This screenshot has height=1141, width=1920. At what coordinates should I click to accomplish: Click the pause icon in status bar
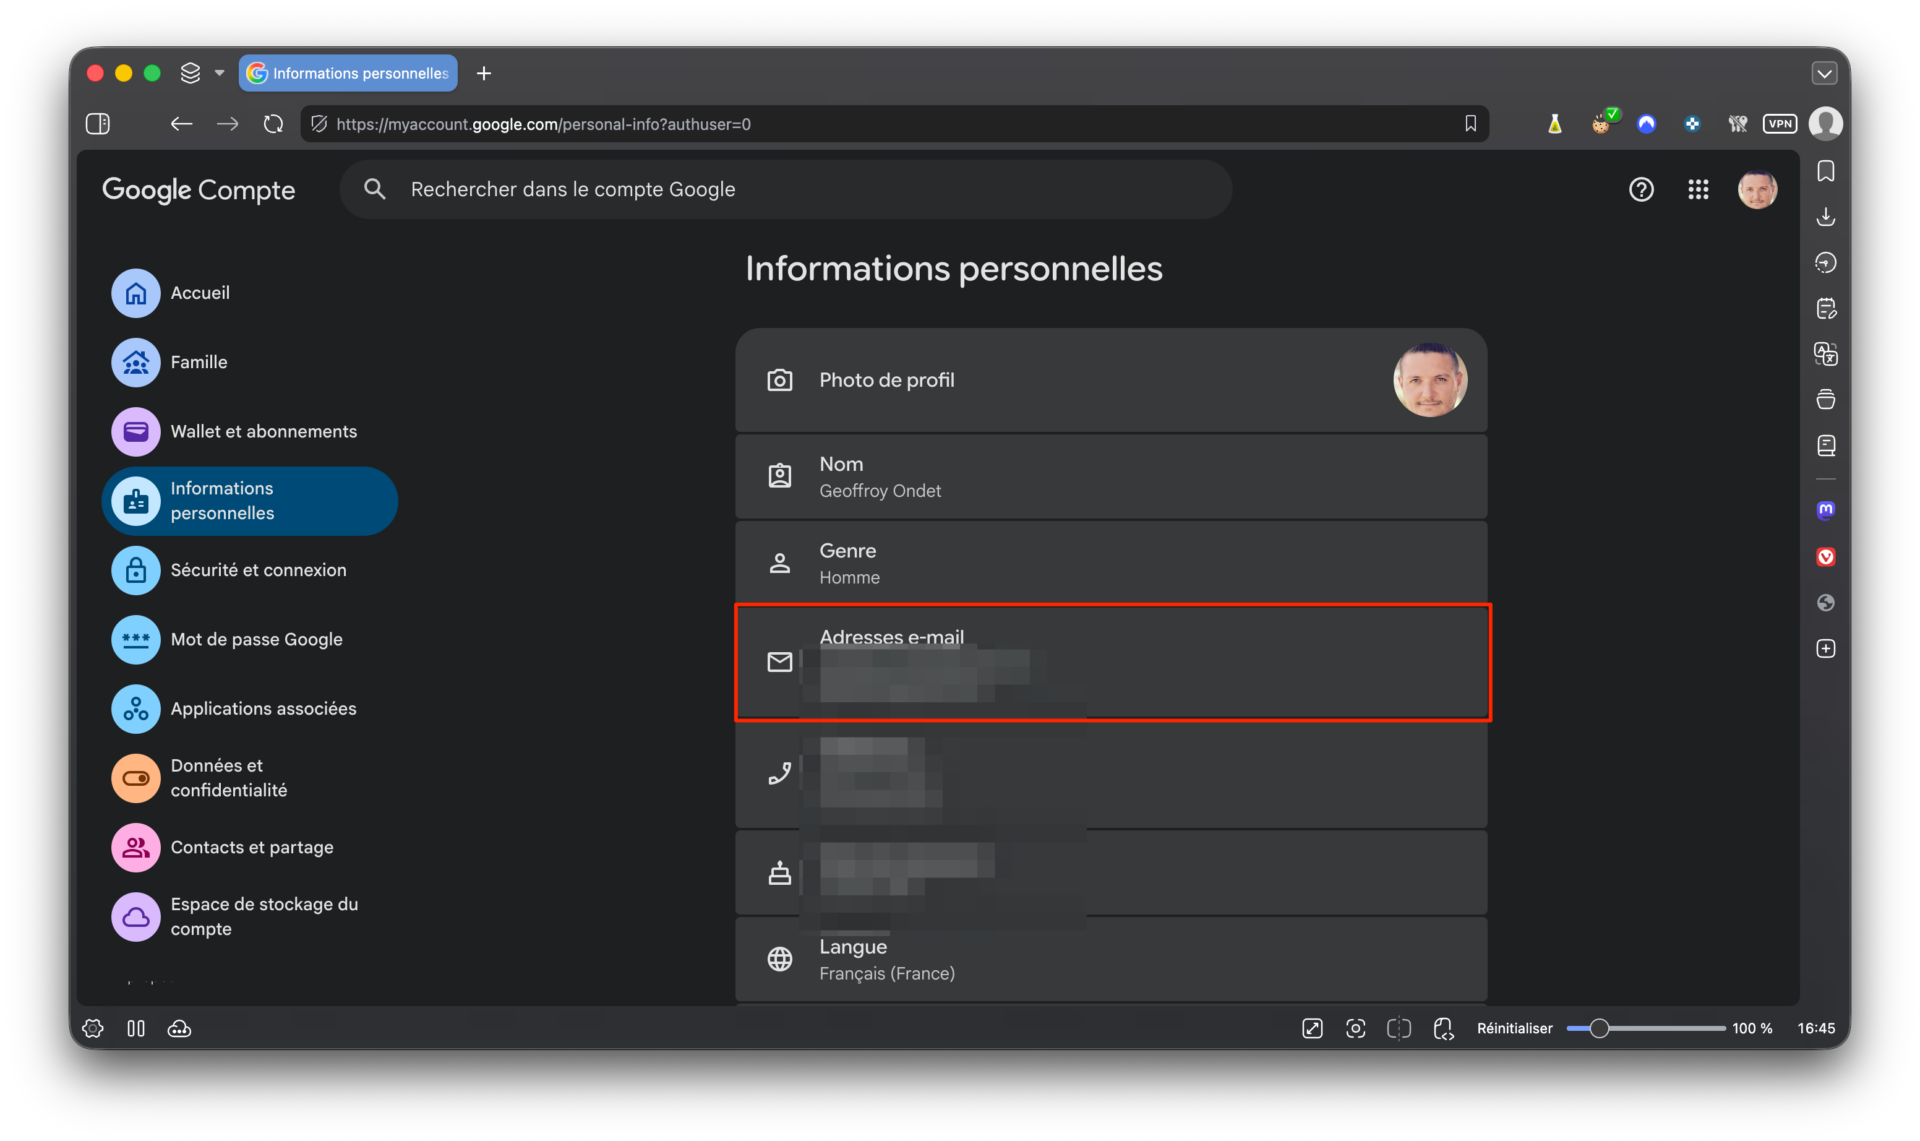coord(136,1028)
